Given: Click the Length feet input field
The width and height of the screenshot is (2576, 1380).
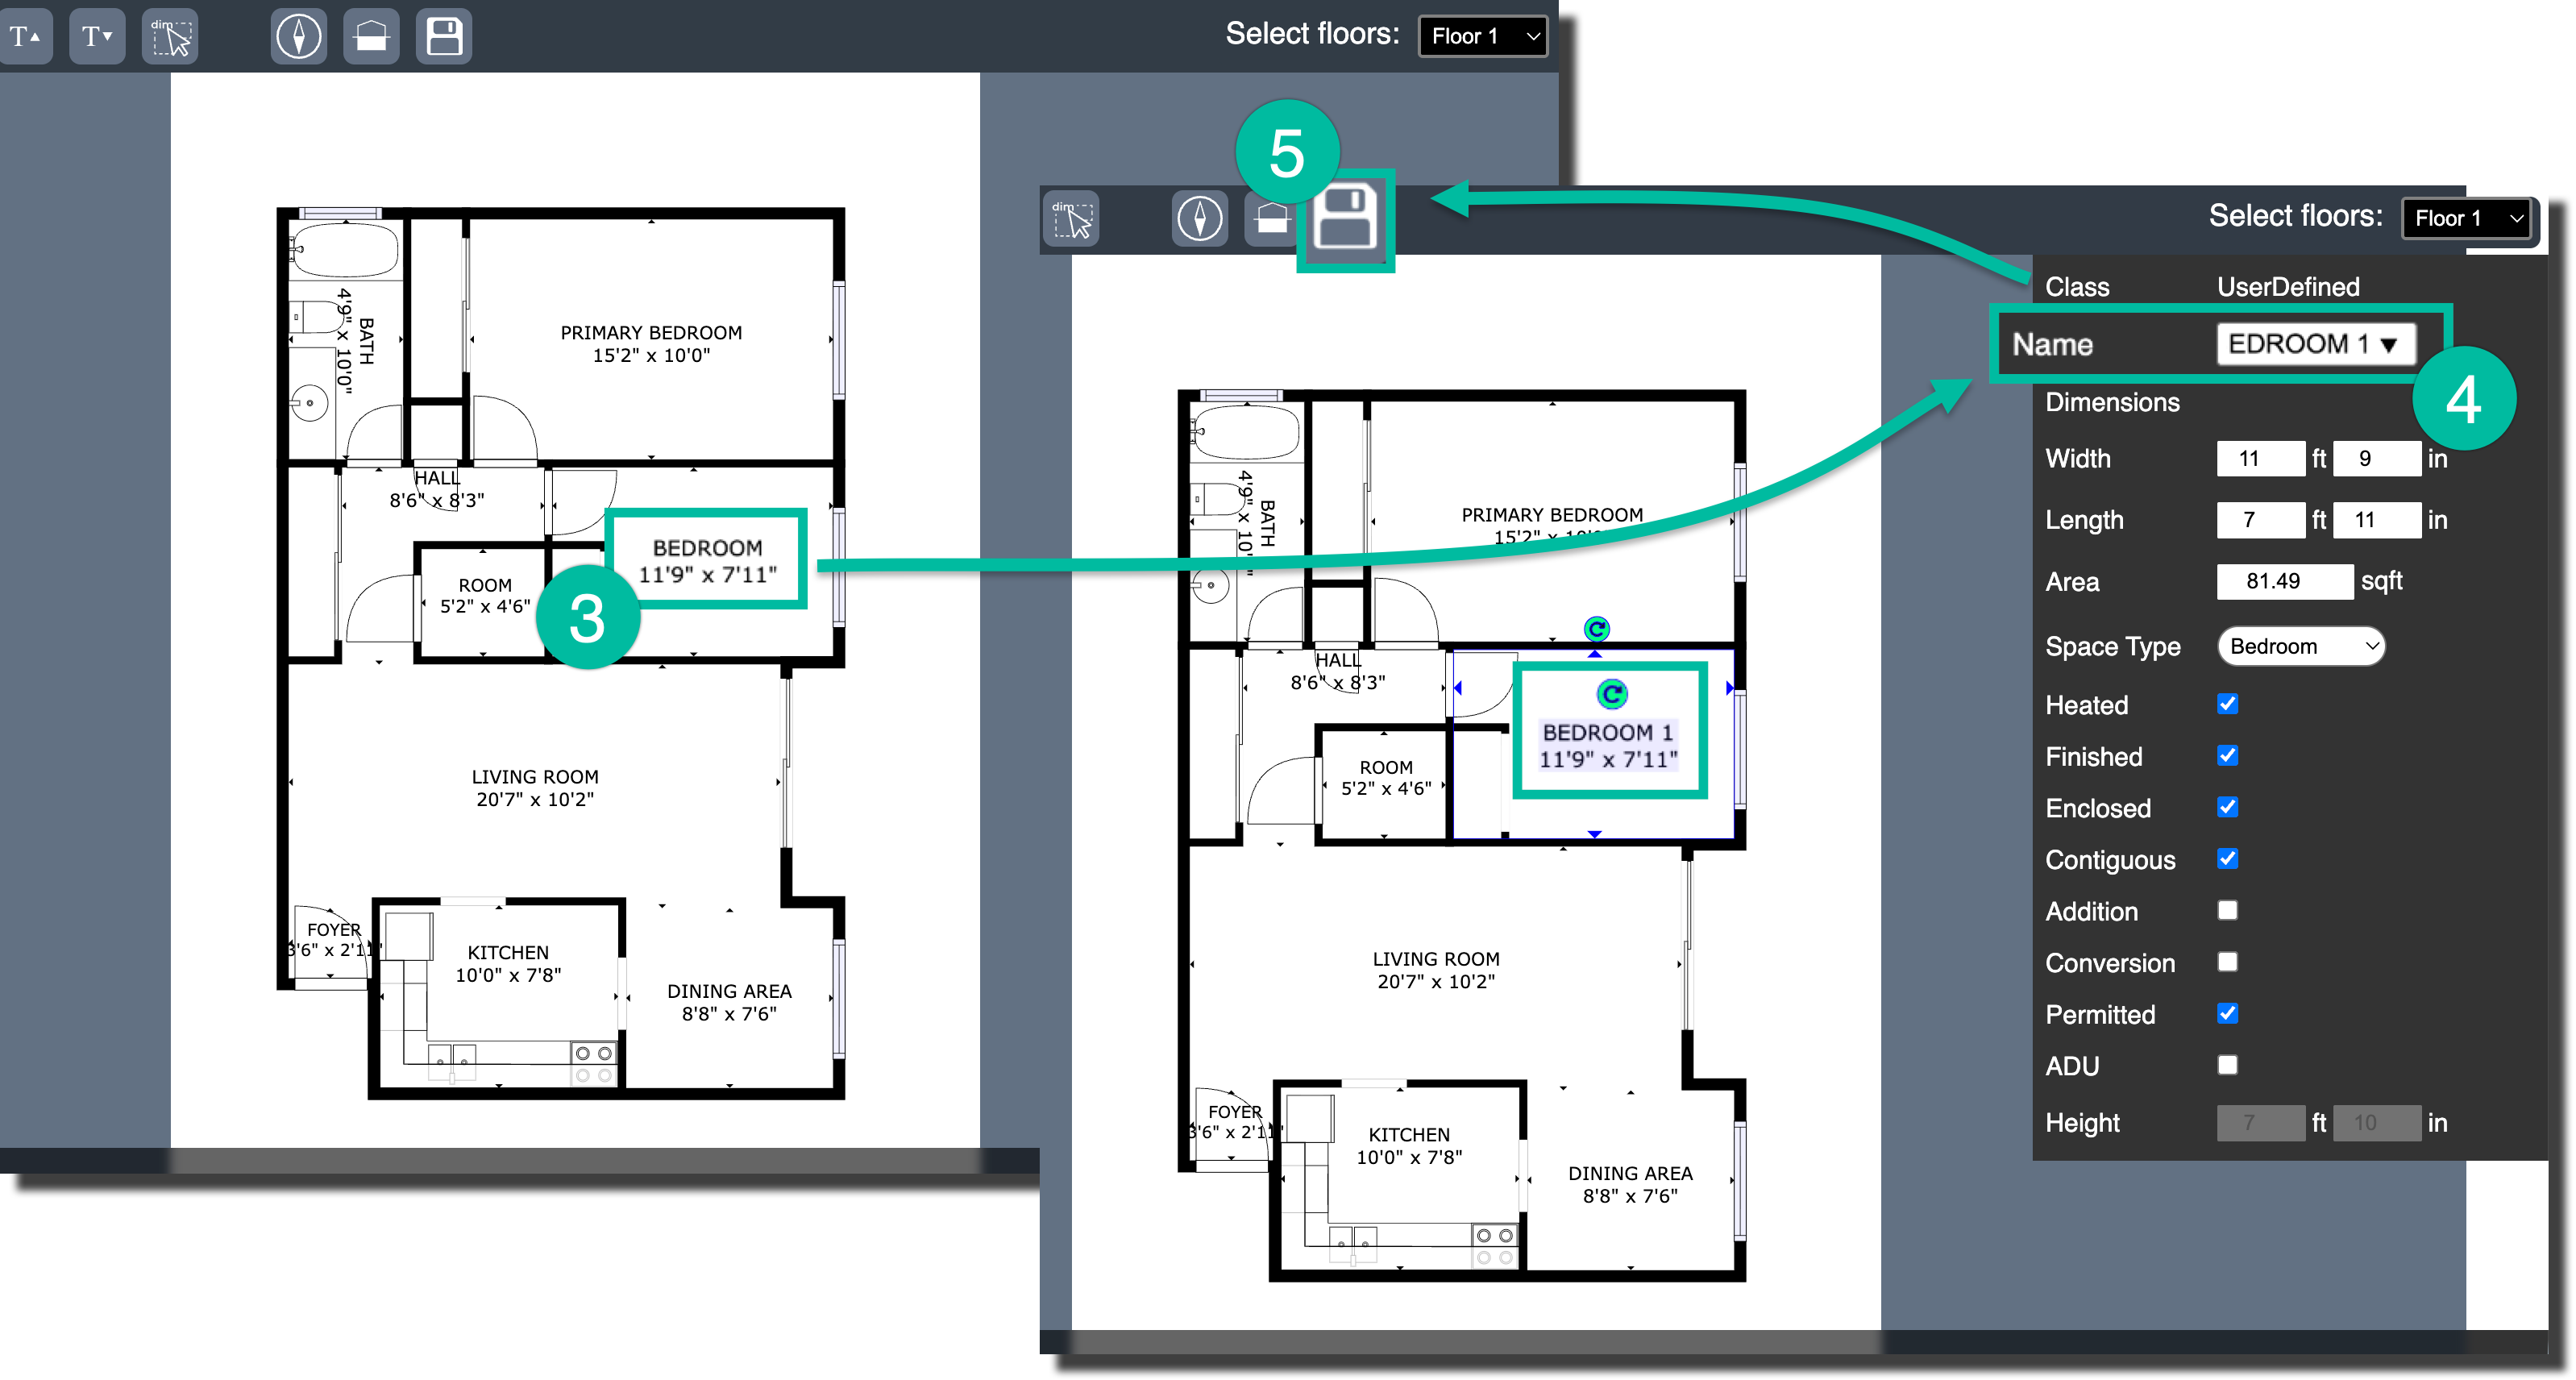Looking at the screenshot, I should pyautogui.click(x=2261, y=520).
